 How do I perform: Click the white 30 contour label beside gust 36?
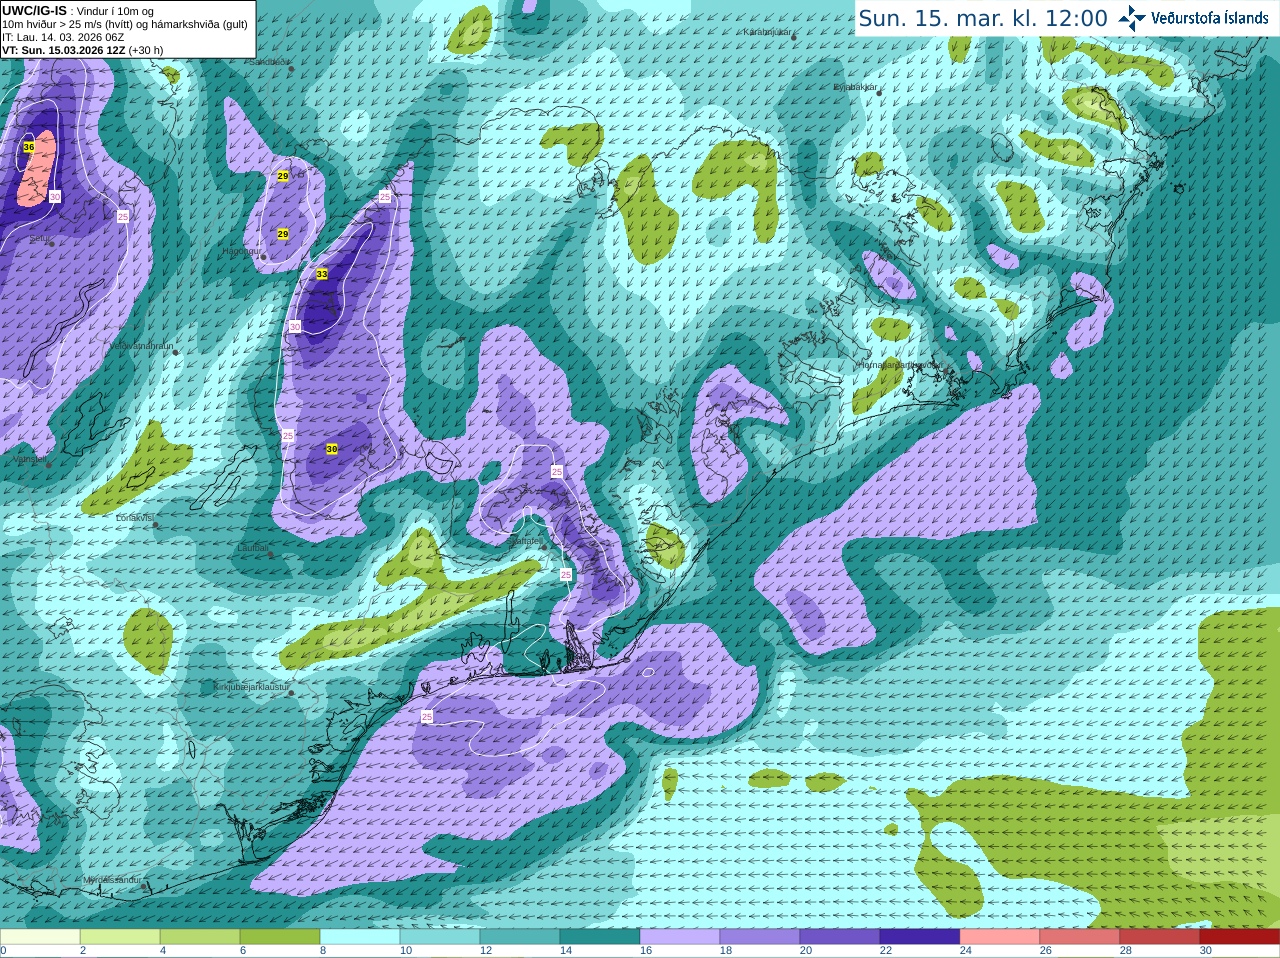tap(55, 197)
